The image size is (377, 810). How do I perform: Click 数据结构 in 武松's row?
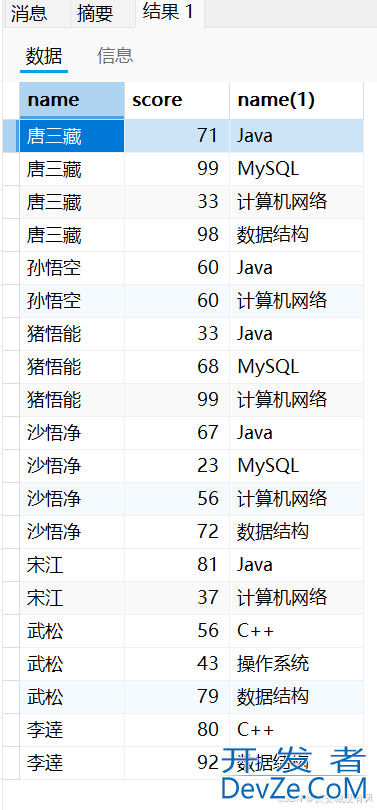click(296, 698)
